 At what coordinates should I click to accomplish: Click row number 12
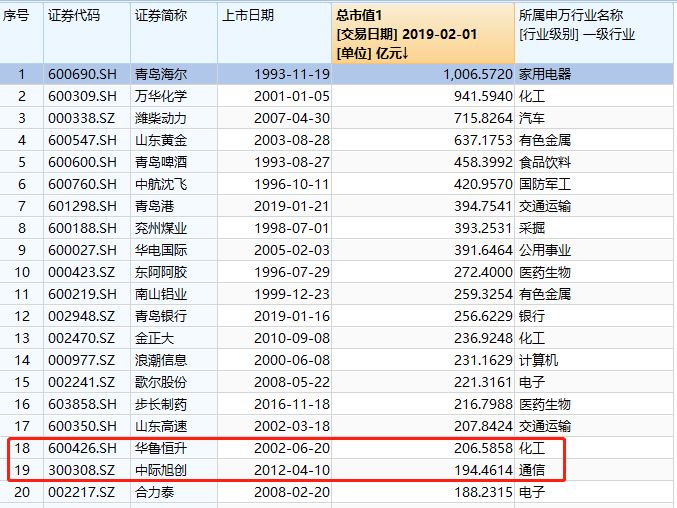[x=22, y=316]
